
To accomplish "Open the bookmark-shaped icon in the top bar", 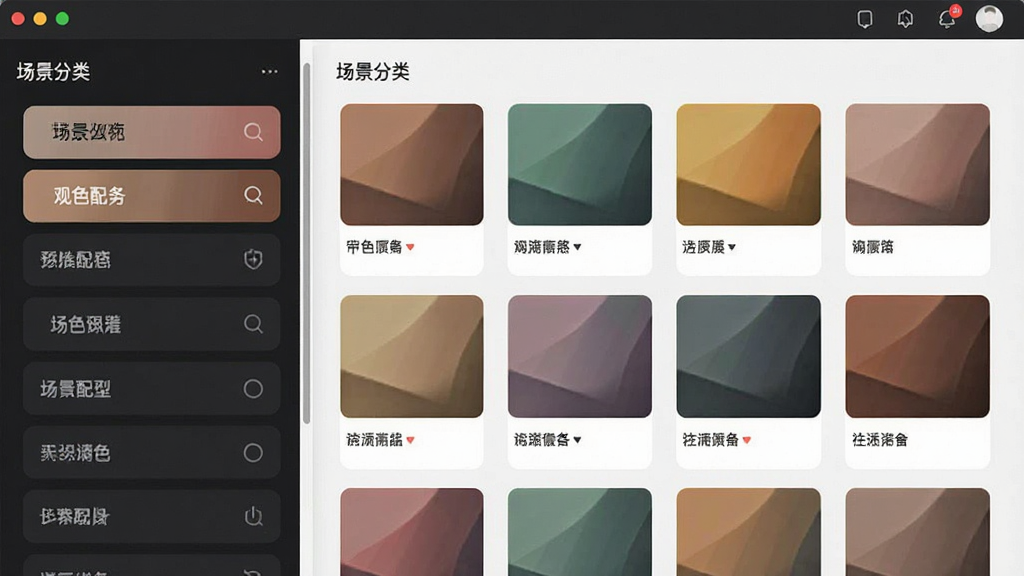I will tap(865, 19).
